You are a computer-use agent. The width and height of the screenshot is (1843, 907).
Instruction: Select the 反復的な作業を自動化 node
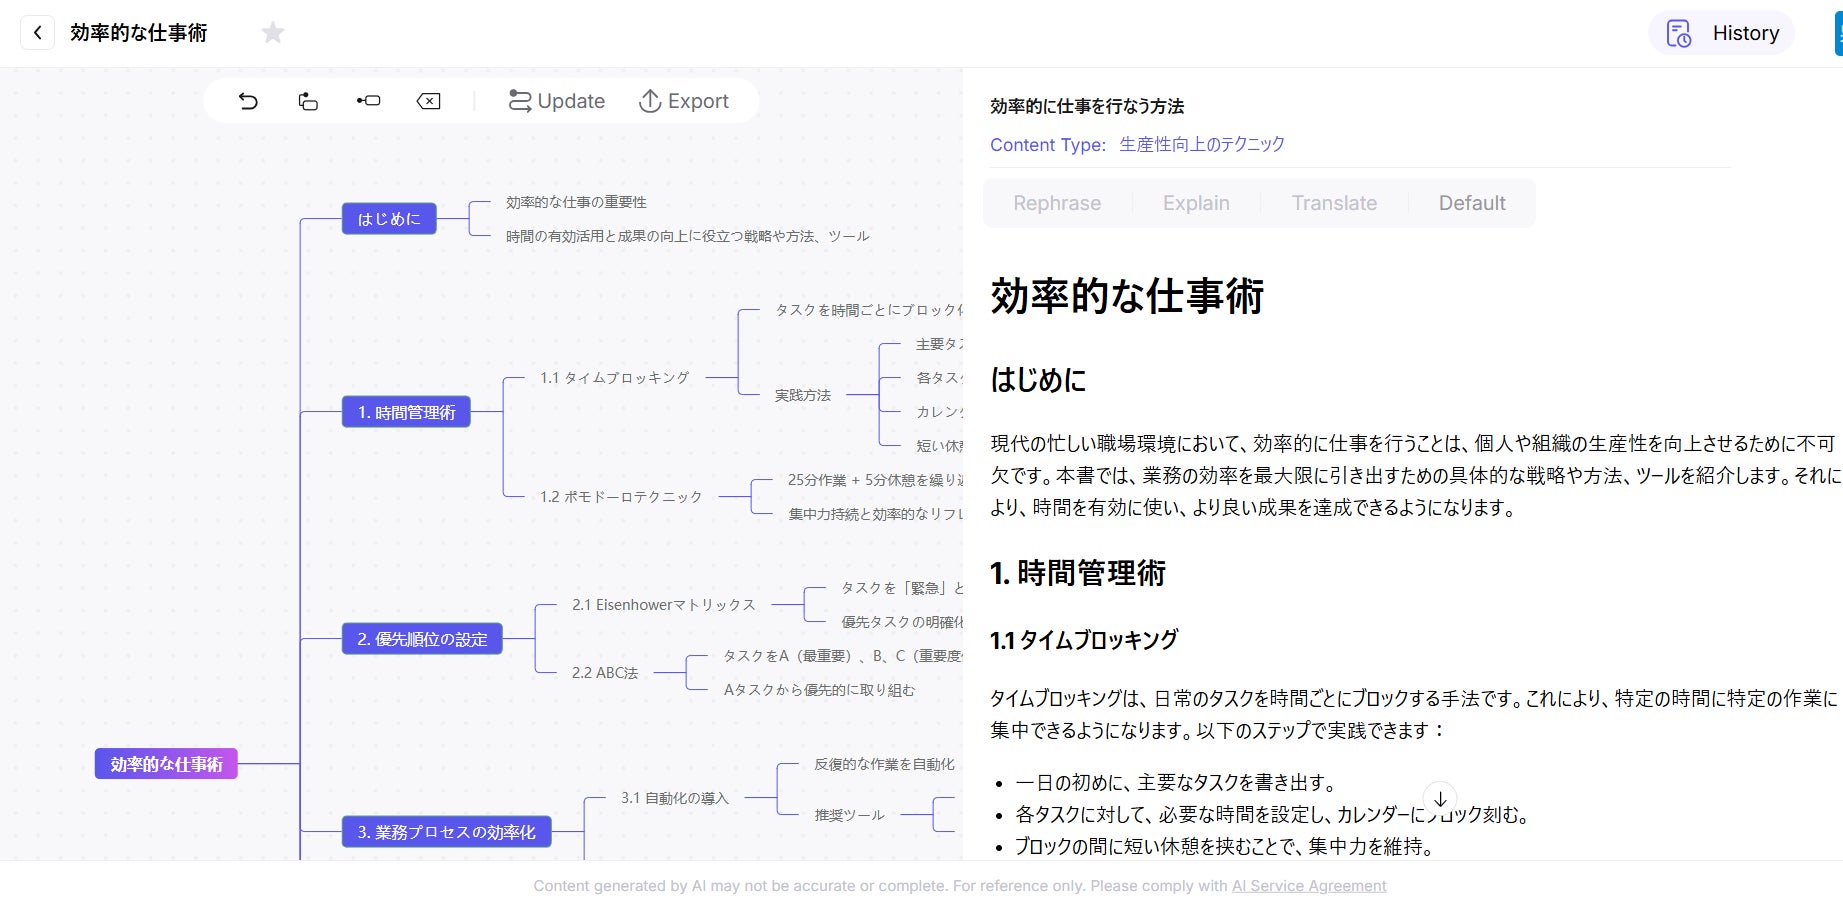(884, 764)
